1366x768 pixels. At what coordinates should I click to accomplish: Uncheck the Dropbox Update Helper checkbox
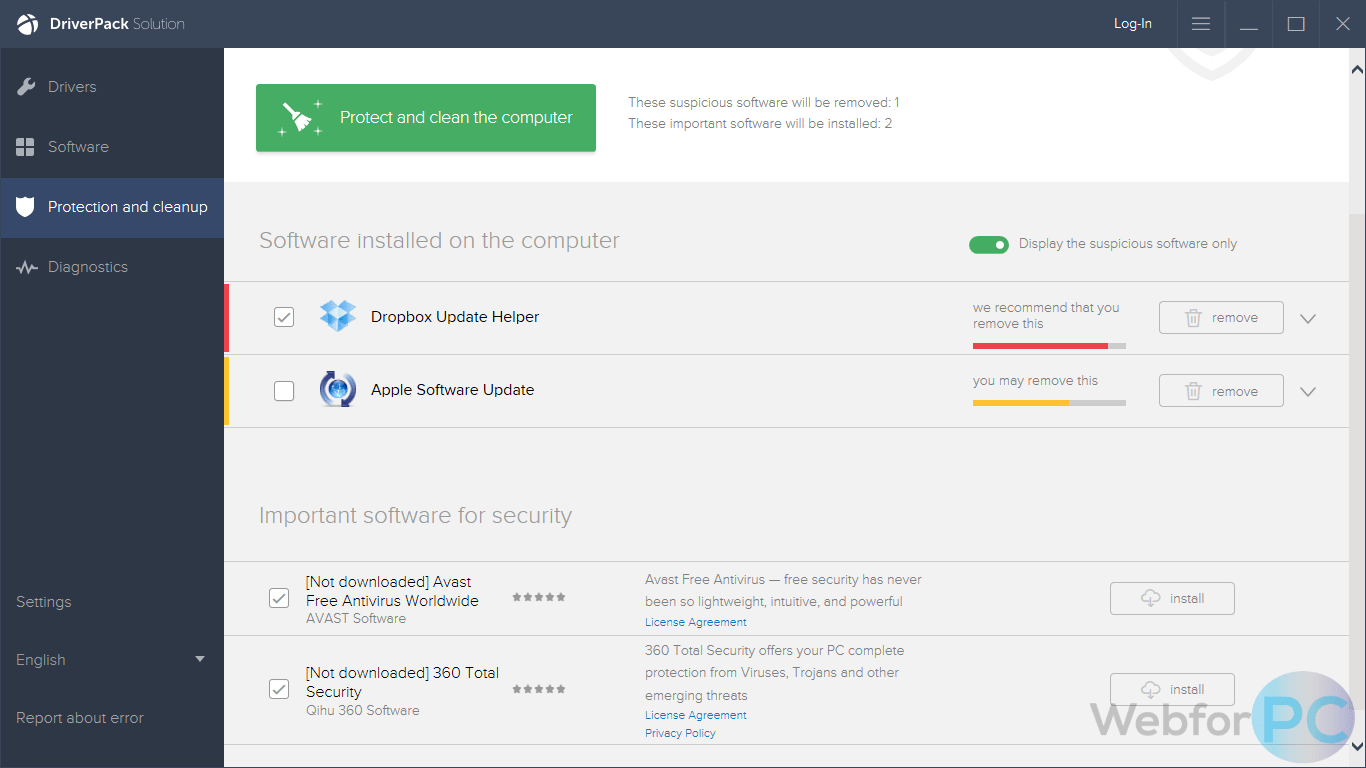coord(284,316)
